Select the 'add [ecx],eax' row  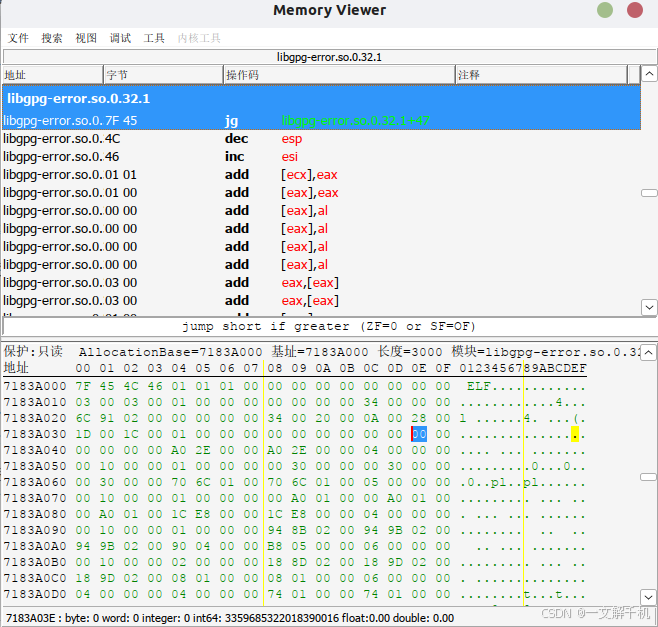coord(321,175)
